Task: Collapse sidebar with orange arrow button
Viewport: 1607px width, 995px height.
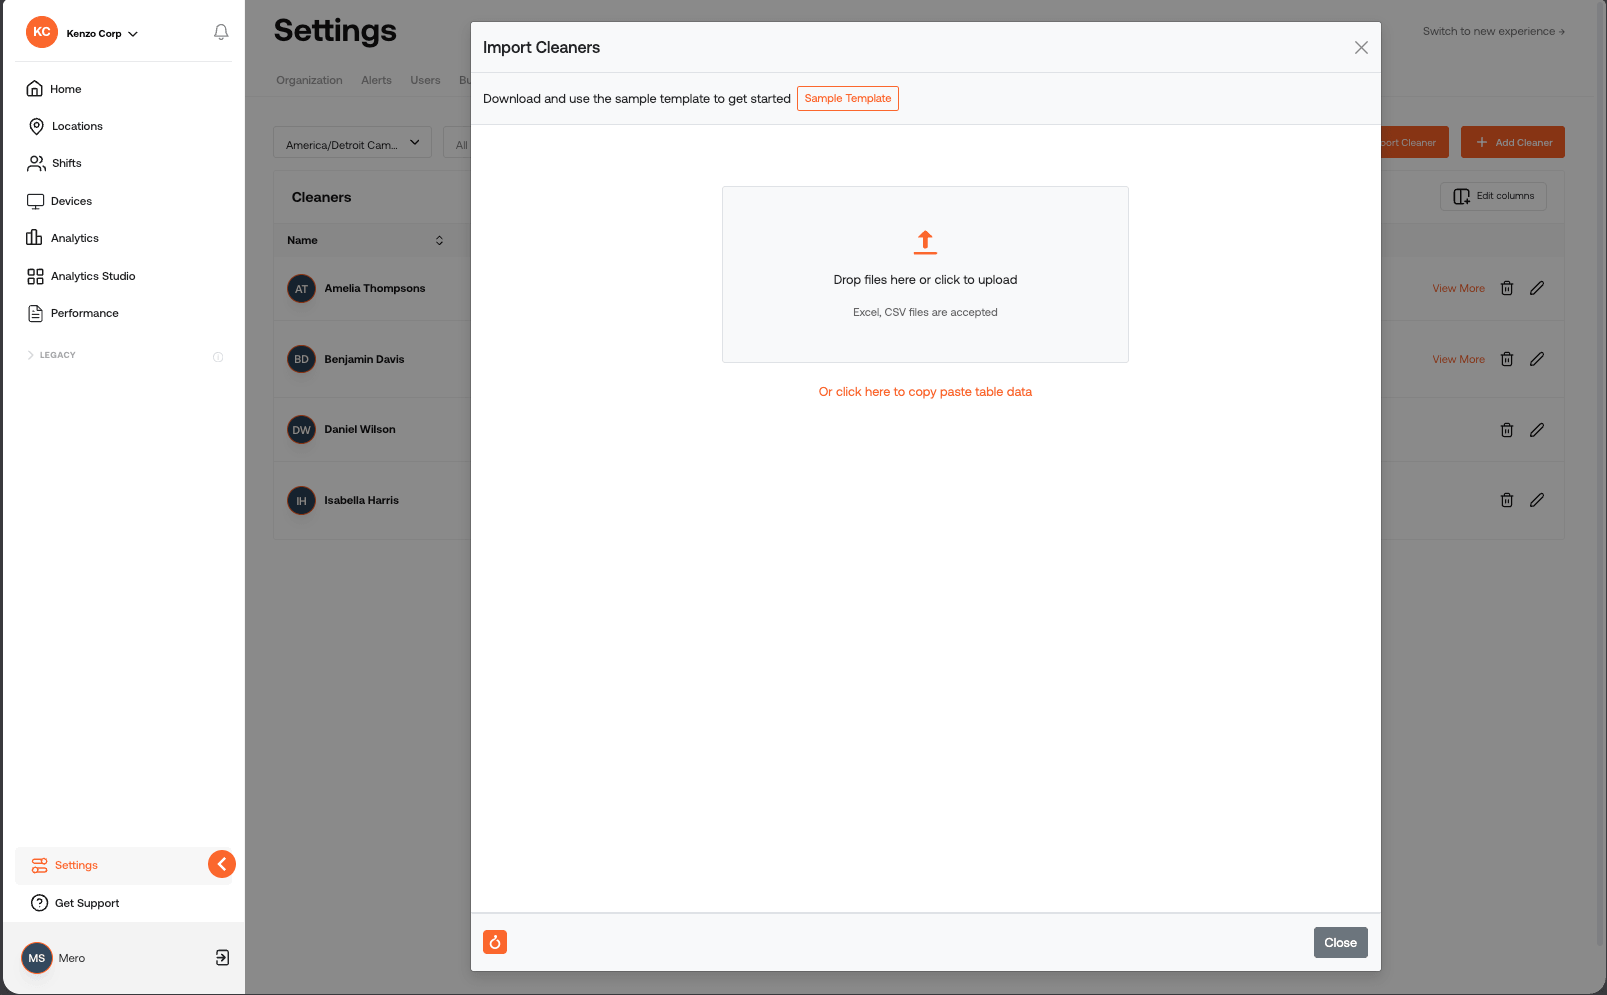Action: pos(222,864)
